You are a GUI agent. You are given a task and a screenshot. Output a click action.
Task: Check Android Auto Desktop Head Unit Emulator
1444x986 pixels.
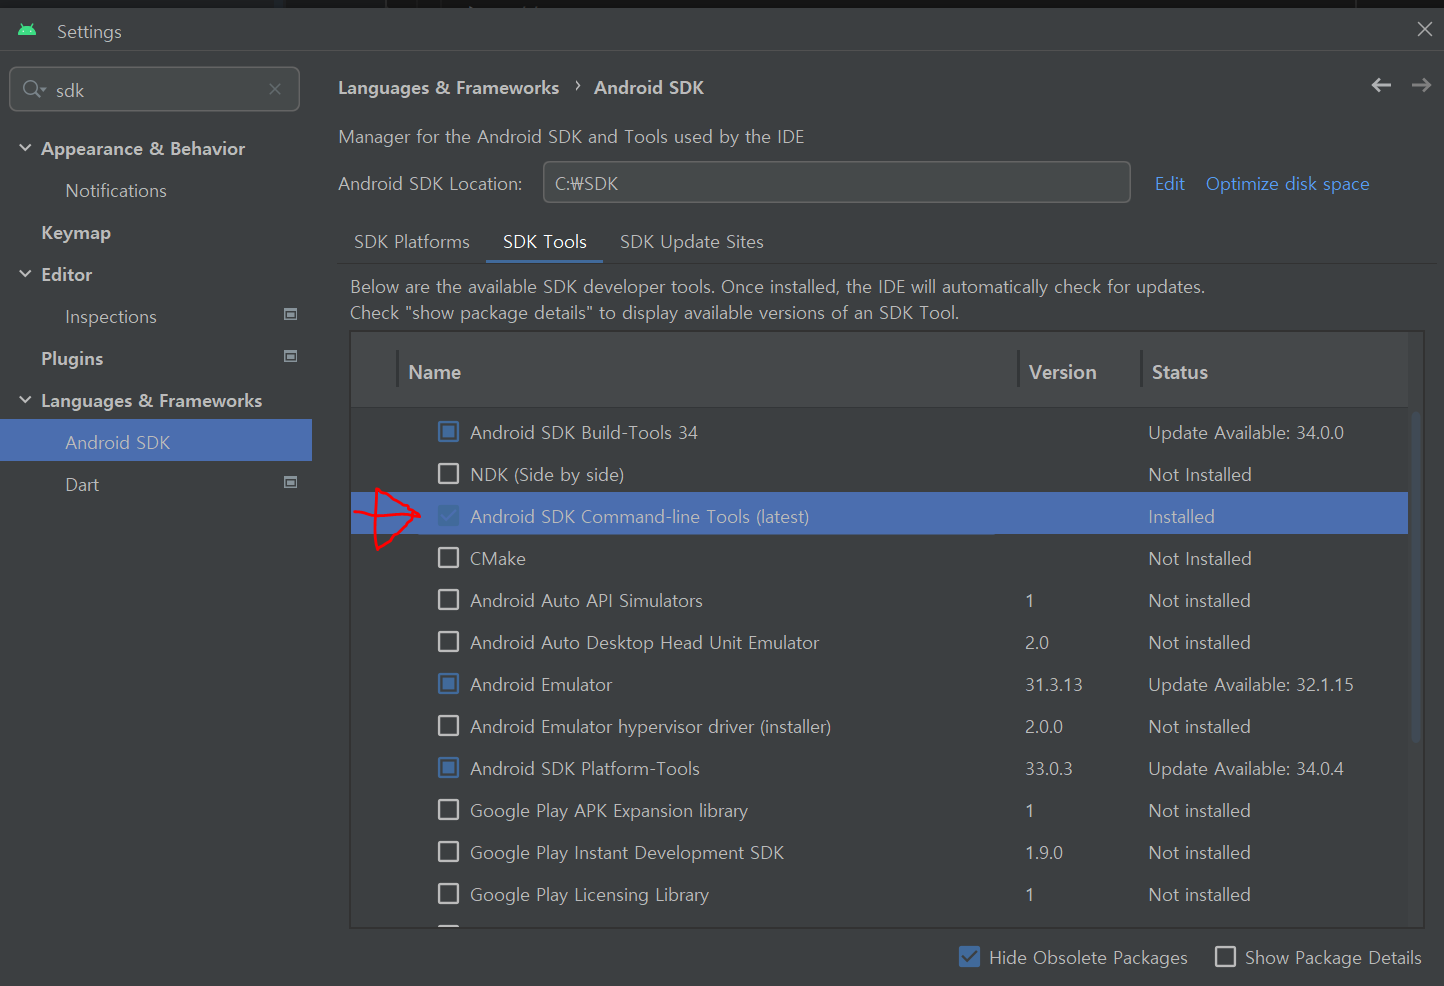pos(449,642)
